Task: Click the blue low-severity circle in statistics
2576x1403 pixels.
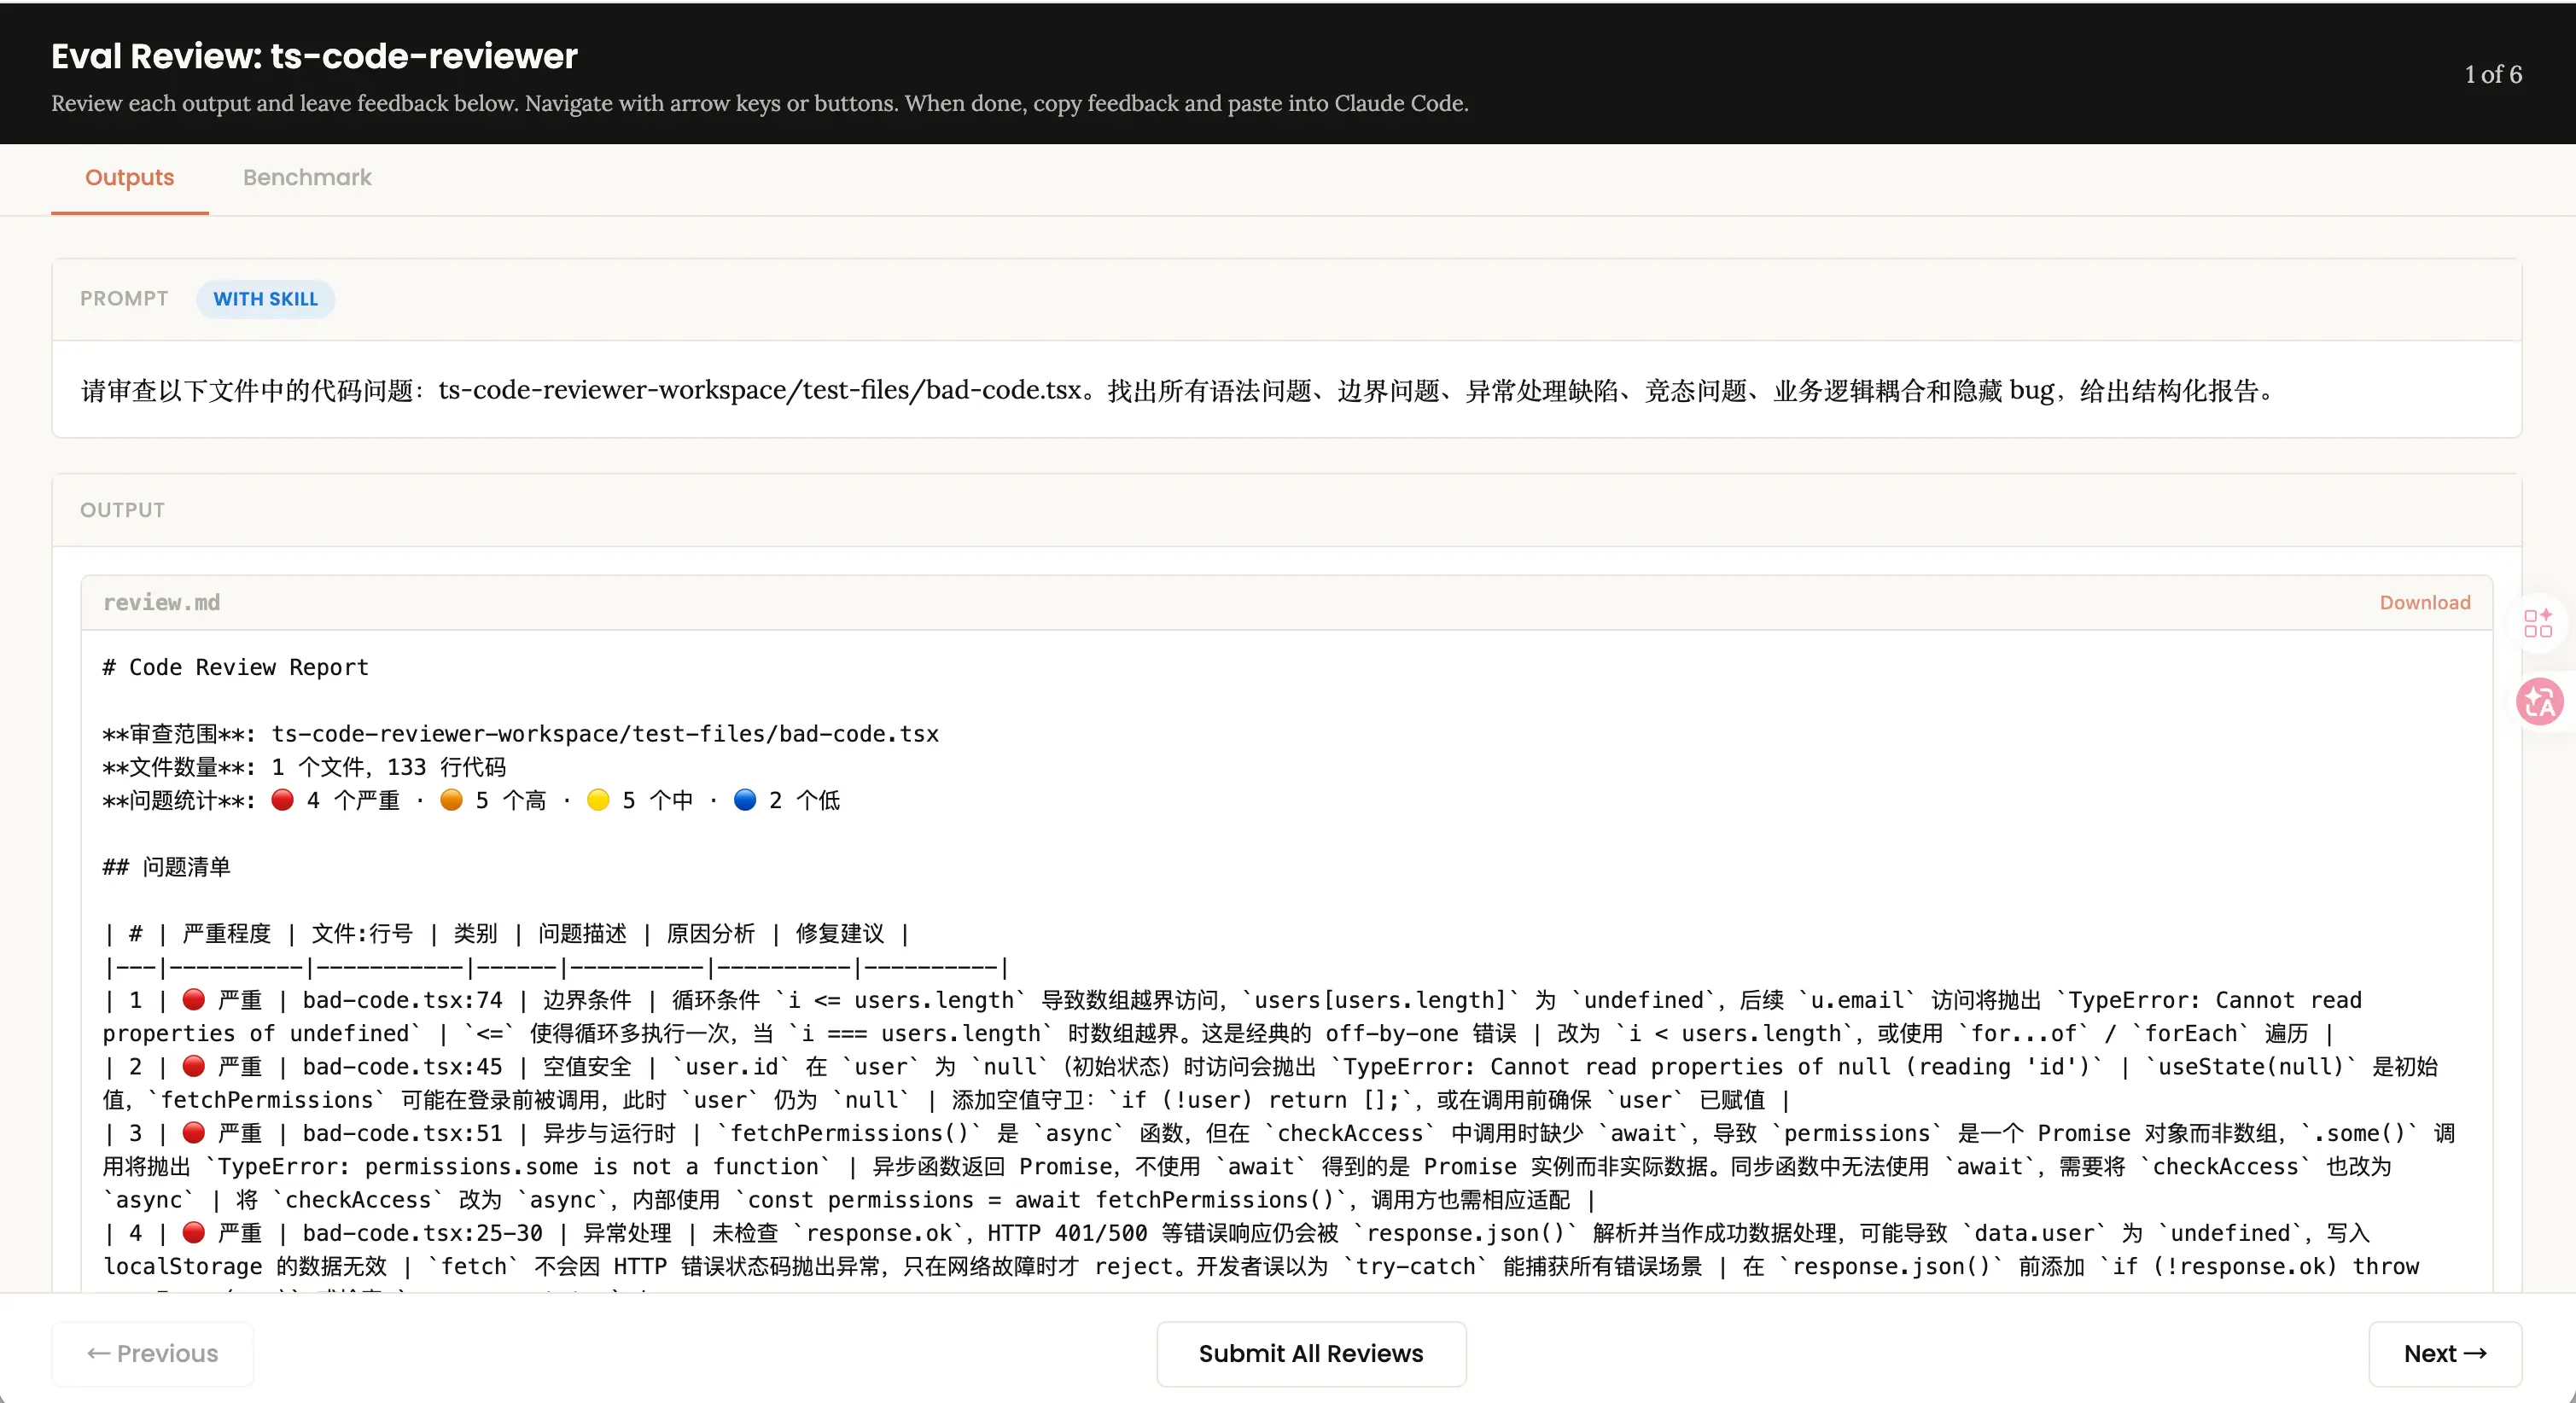Action: (745, 800)
